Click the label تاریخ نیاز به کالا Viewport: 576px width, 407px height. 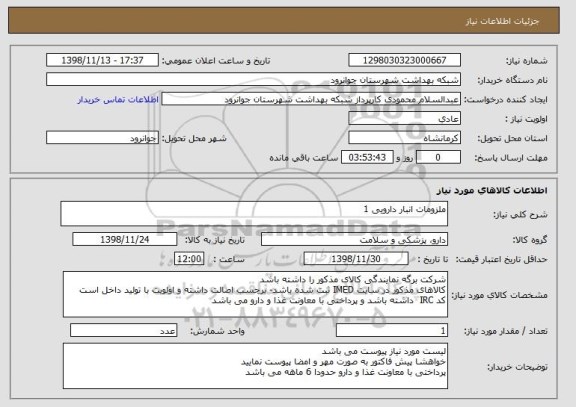(215, 240)
